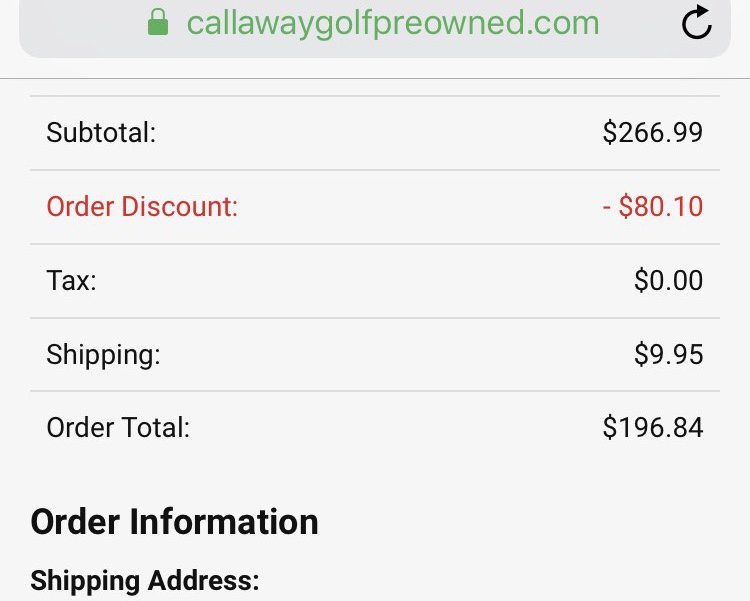Tap the word Discount in red text
Screen dimensions: 750x601
(x=180, y=207)
